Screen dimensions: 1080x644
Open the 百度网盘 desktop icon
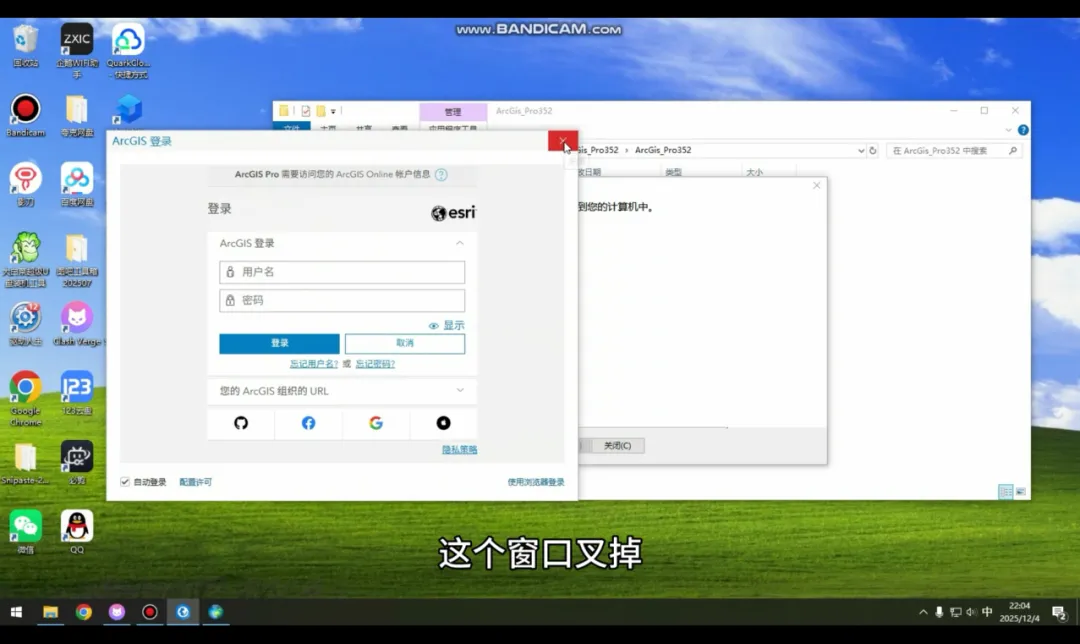[76, 185]
